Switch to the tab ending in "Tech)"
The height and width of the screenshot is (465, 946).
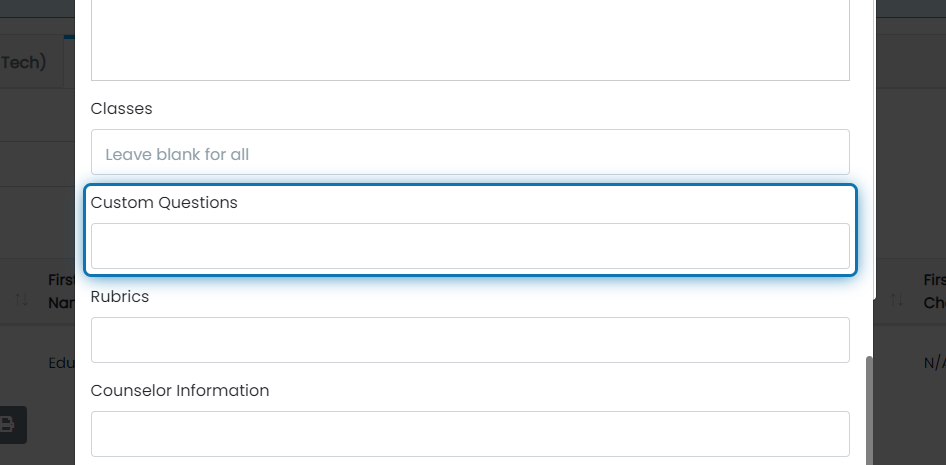click(x=24, y=62)
